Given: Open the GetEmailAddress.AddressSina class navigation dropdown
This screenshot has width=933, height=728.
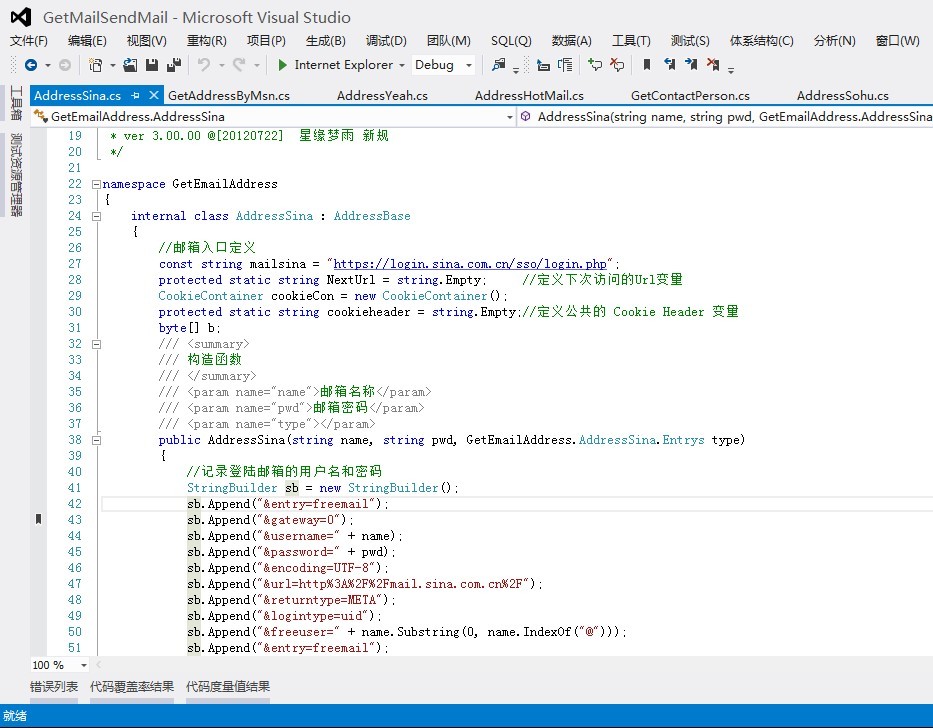Looking at the screenshot, I should coord(271,117).
